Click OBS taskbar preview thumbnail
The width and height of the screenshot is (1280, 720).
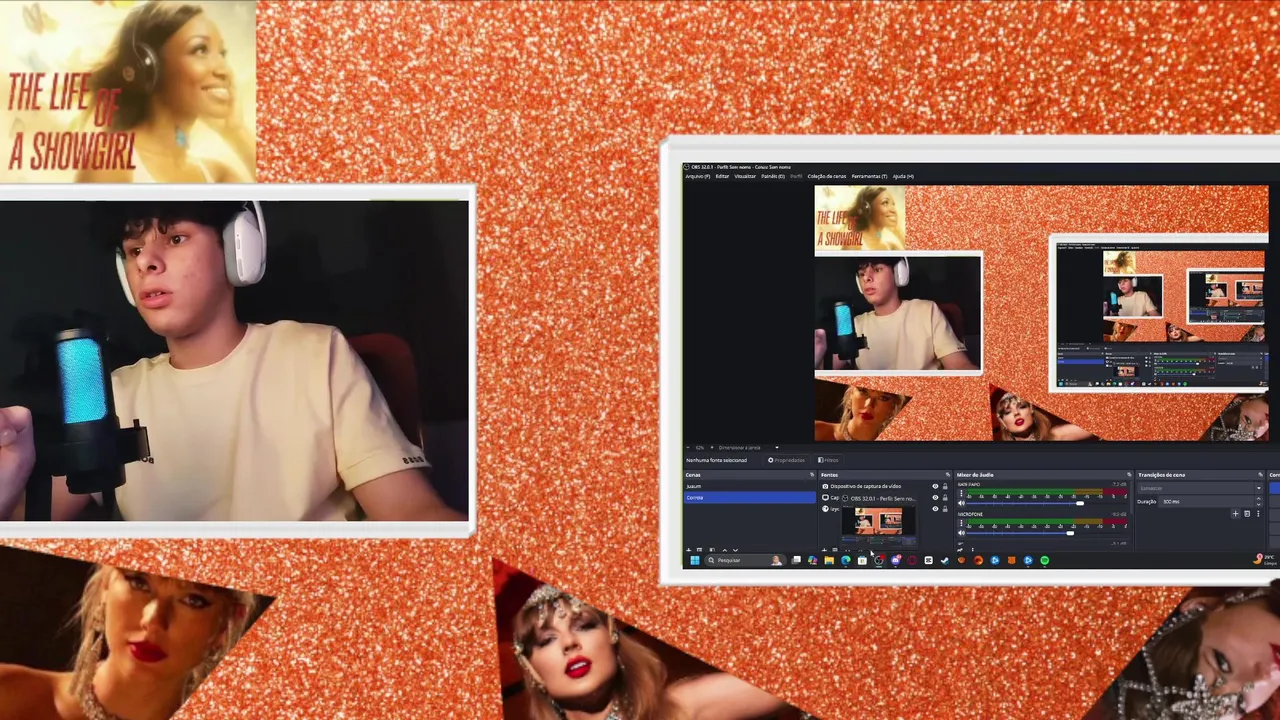[879, 524]
